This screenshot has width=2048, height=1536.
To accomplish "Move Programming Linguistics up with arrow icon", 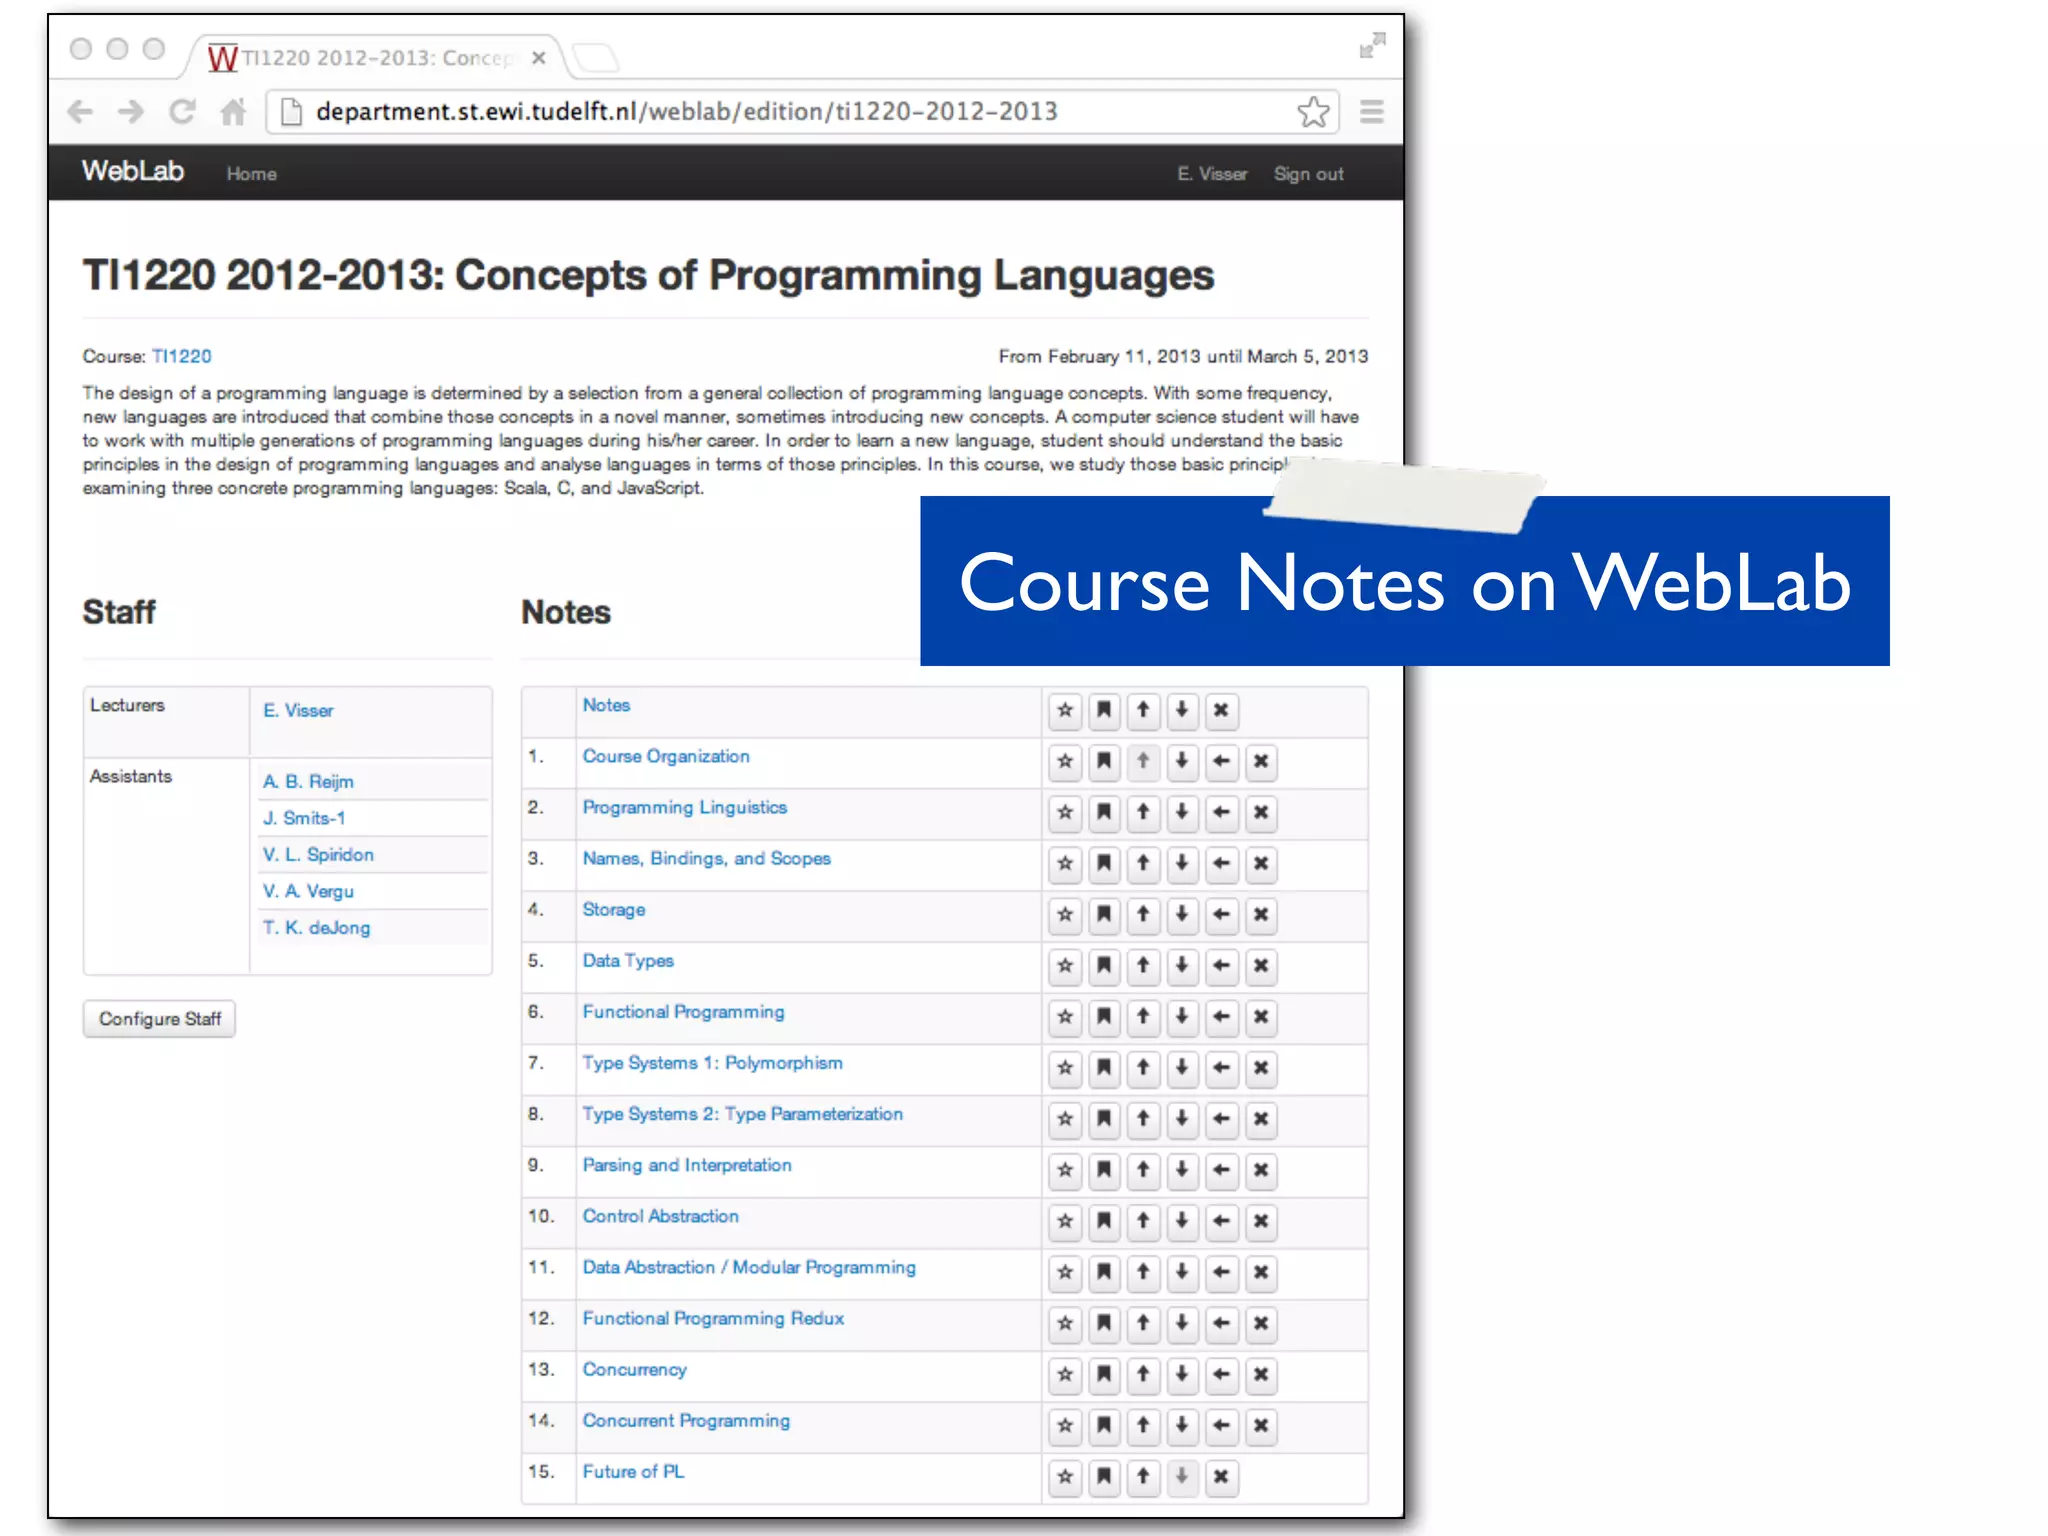I will [1143, 812].
